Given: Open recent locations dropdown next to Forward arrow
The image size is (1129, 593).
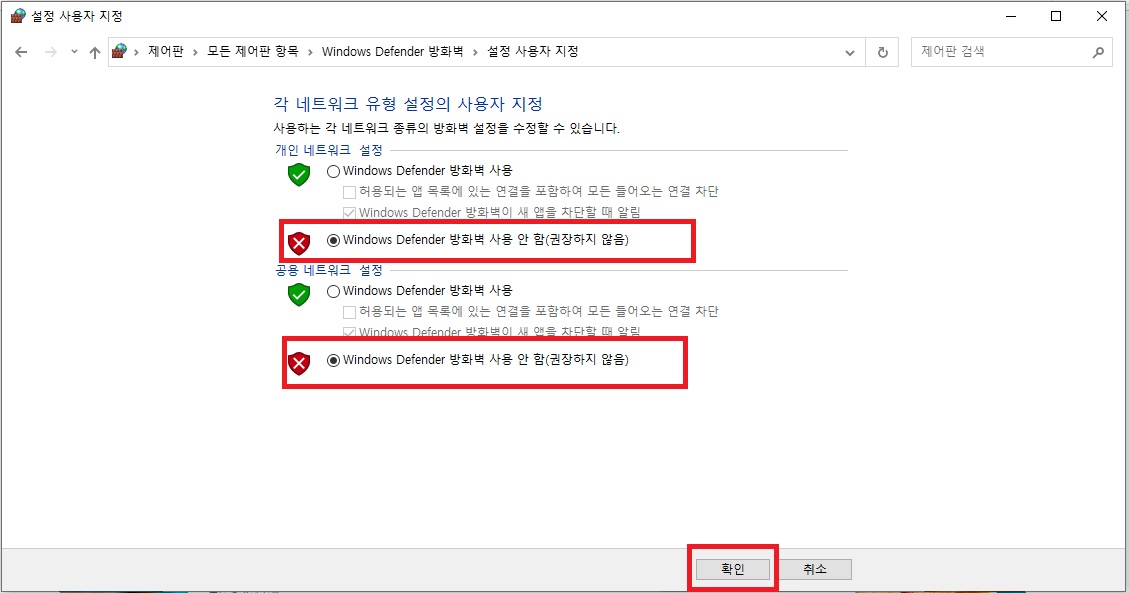Looking at the screenshot, I should (74, 52).
